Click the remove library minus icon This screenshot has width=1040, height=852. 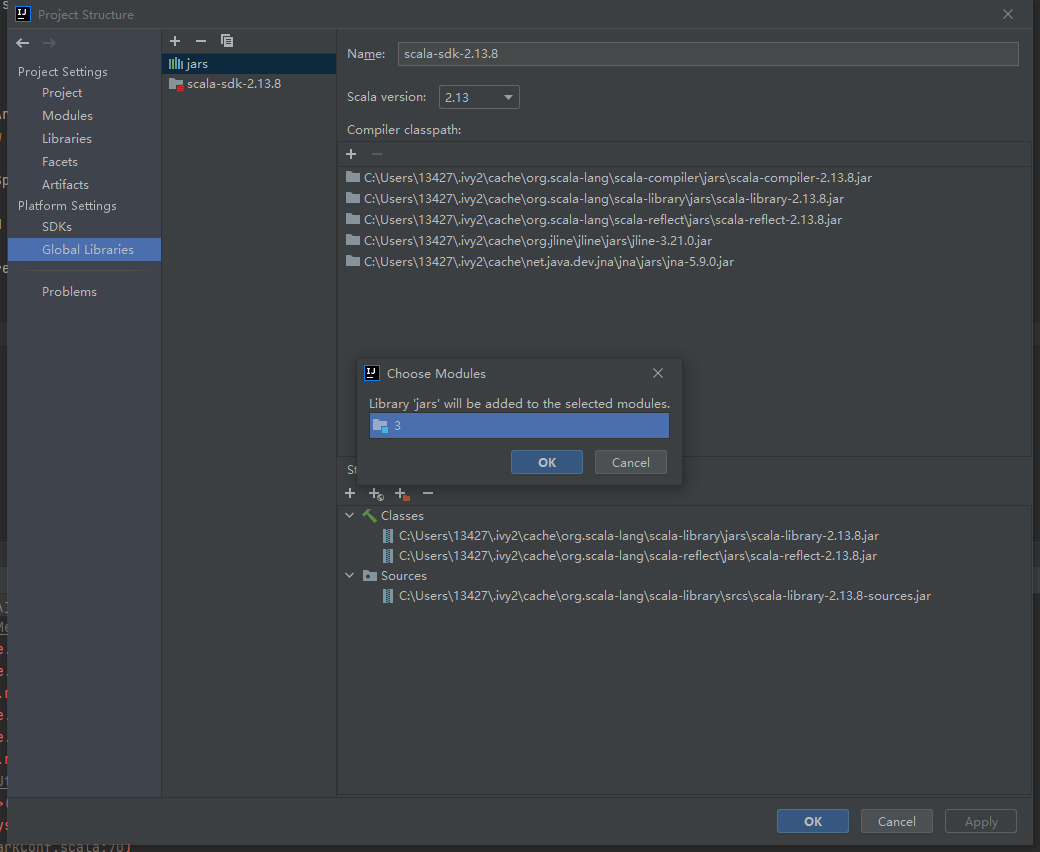coord(200,41)
